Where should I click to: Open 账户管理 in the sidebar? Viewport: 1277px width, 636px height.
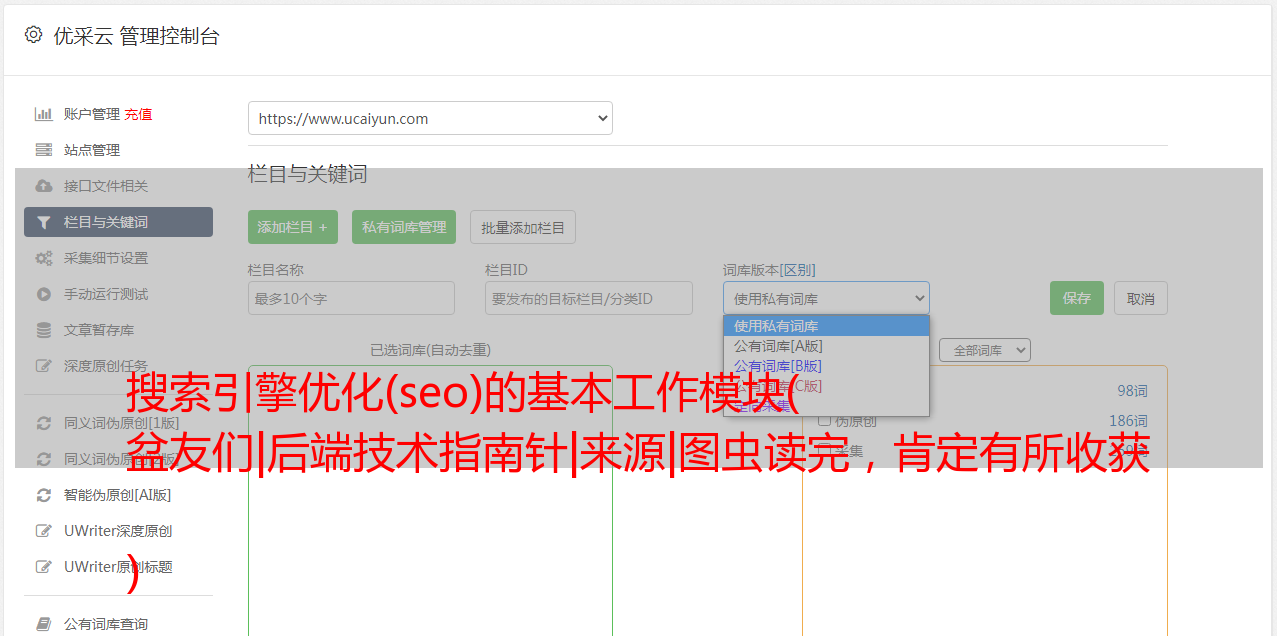pos(91,114)
